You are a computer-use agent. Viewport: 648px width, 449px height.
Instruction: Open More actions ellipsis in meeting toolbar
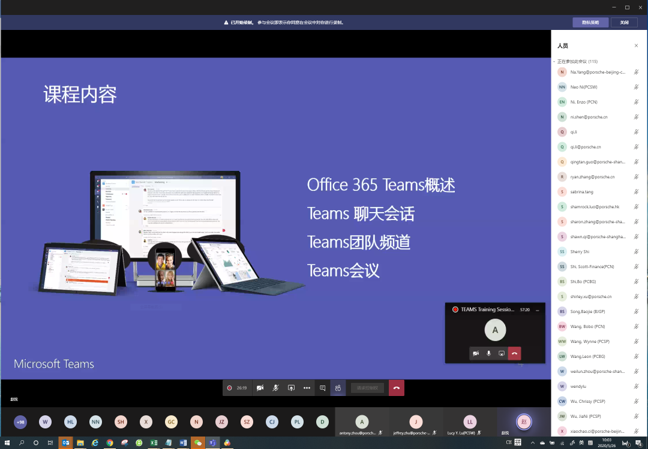coord(307,388)
